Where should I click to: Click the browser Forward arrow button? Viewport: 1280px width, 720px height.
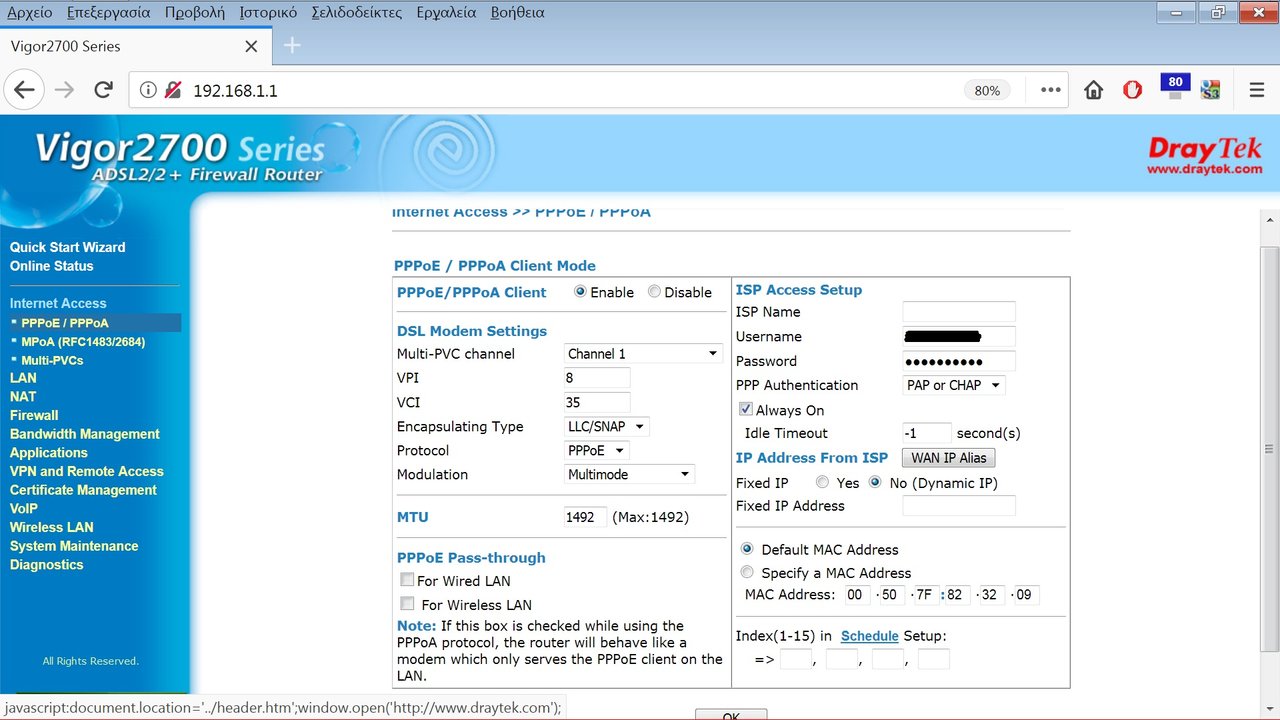(64, 90)
